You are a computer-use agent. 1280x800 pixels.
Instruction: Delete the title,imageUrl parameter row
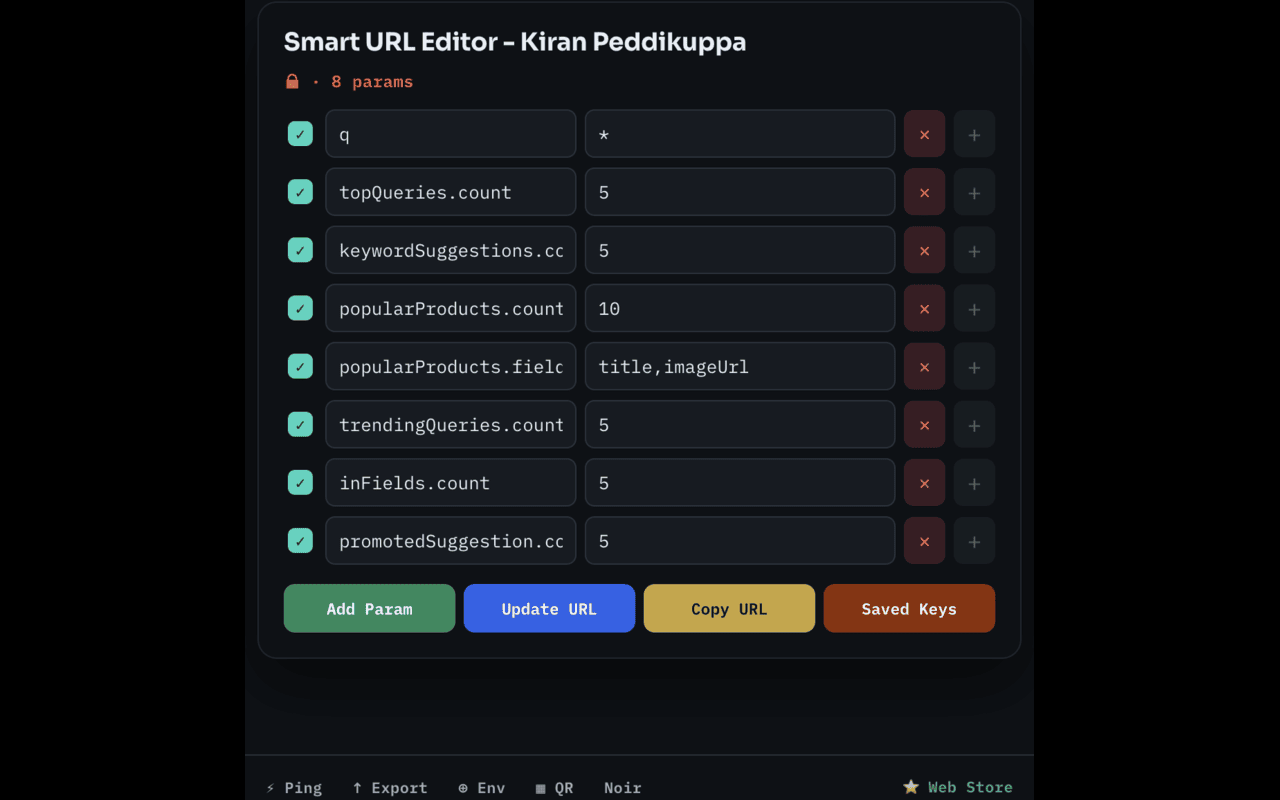click(x=924, y=366)
